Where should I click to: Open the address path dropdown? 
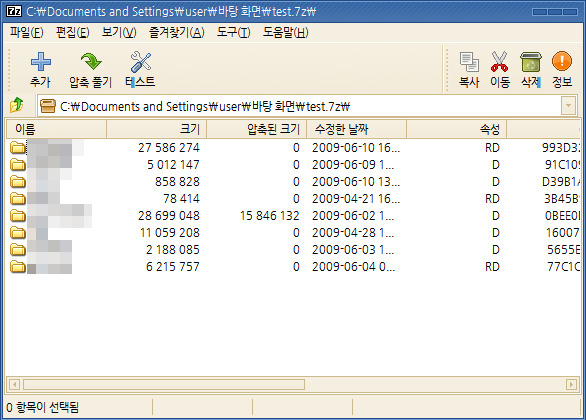(x=568, y=106)
